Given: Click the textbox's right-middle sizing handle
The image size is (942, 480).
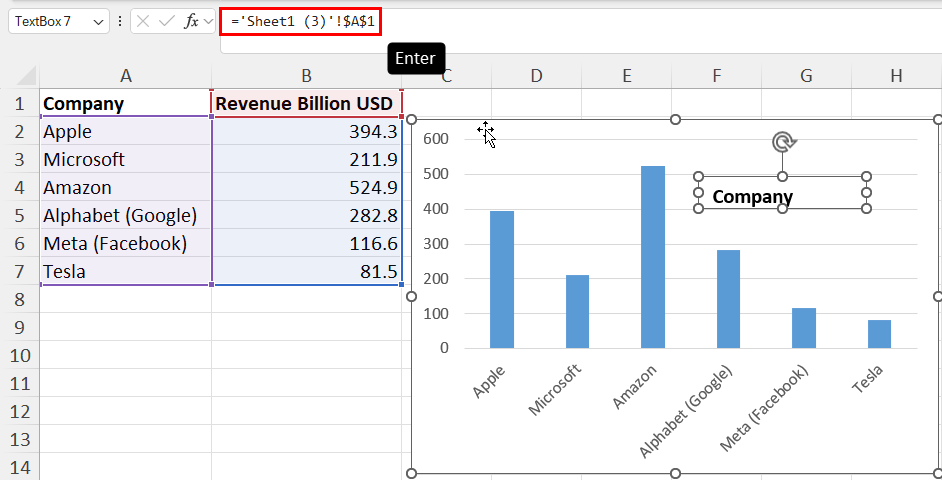Looking at the screenshot, I should tap(866, 192).
